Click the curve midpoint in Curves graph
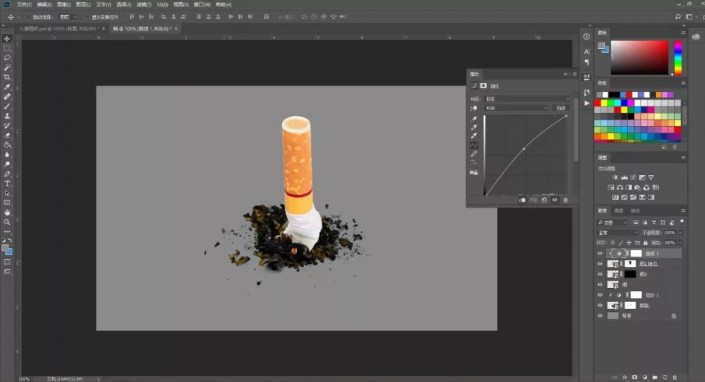 pyautogui.click(x=524, y=148)
